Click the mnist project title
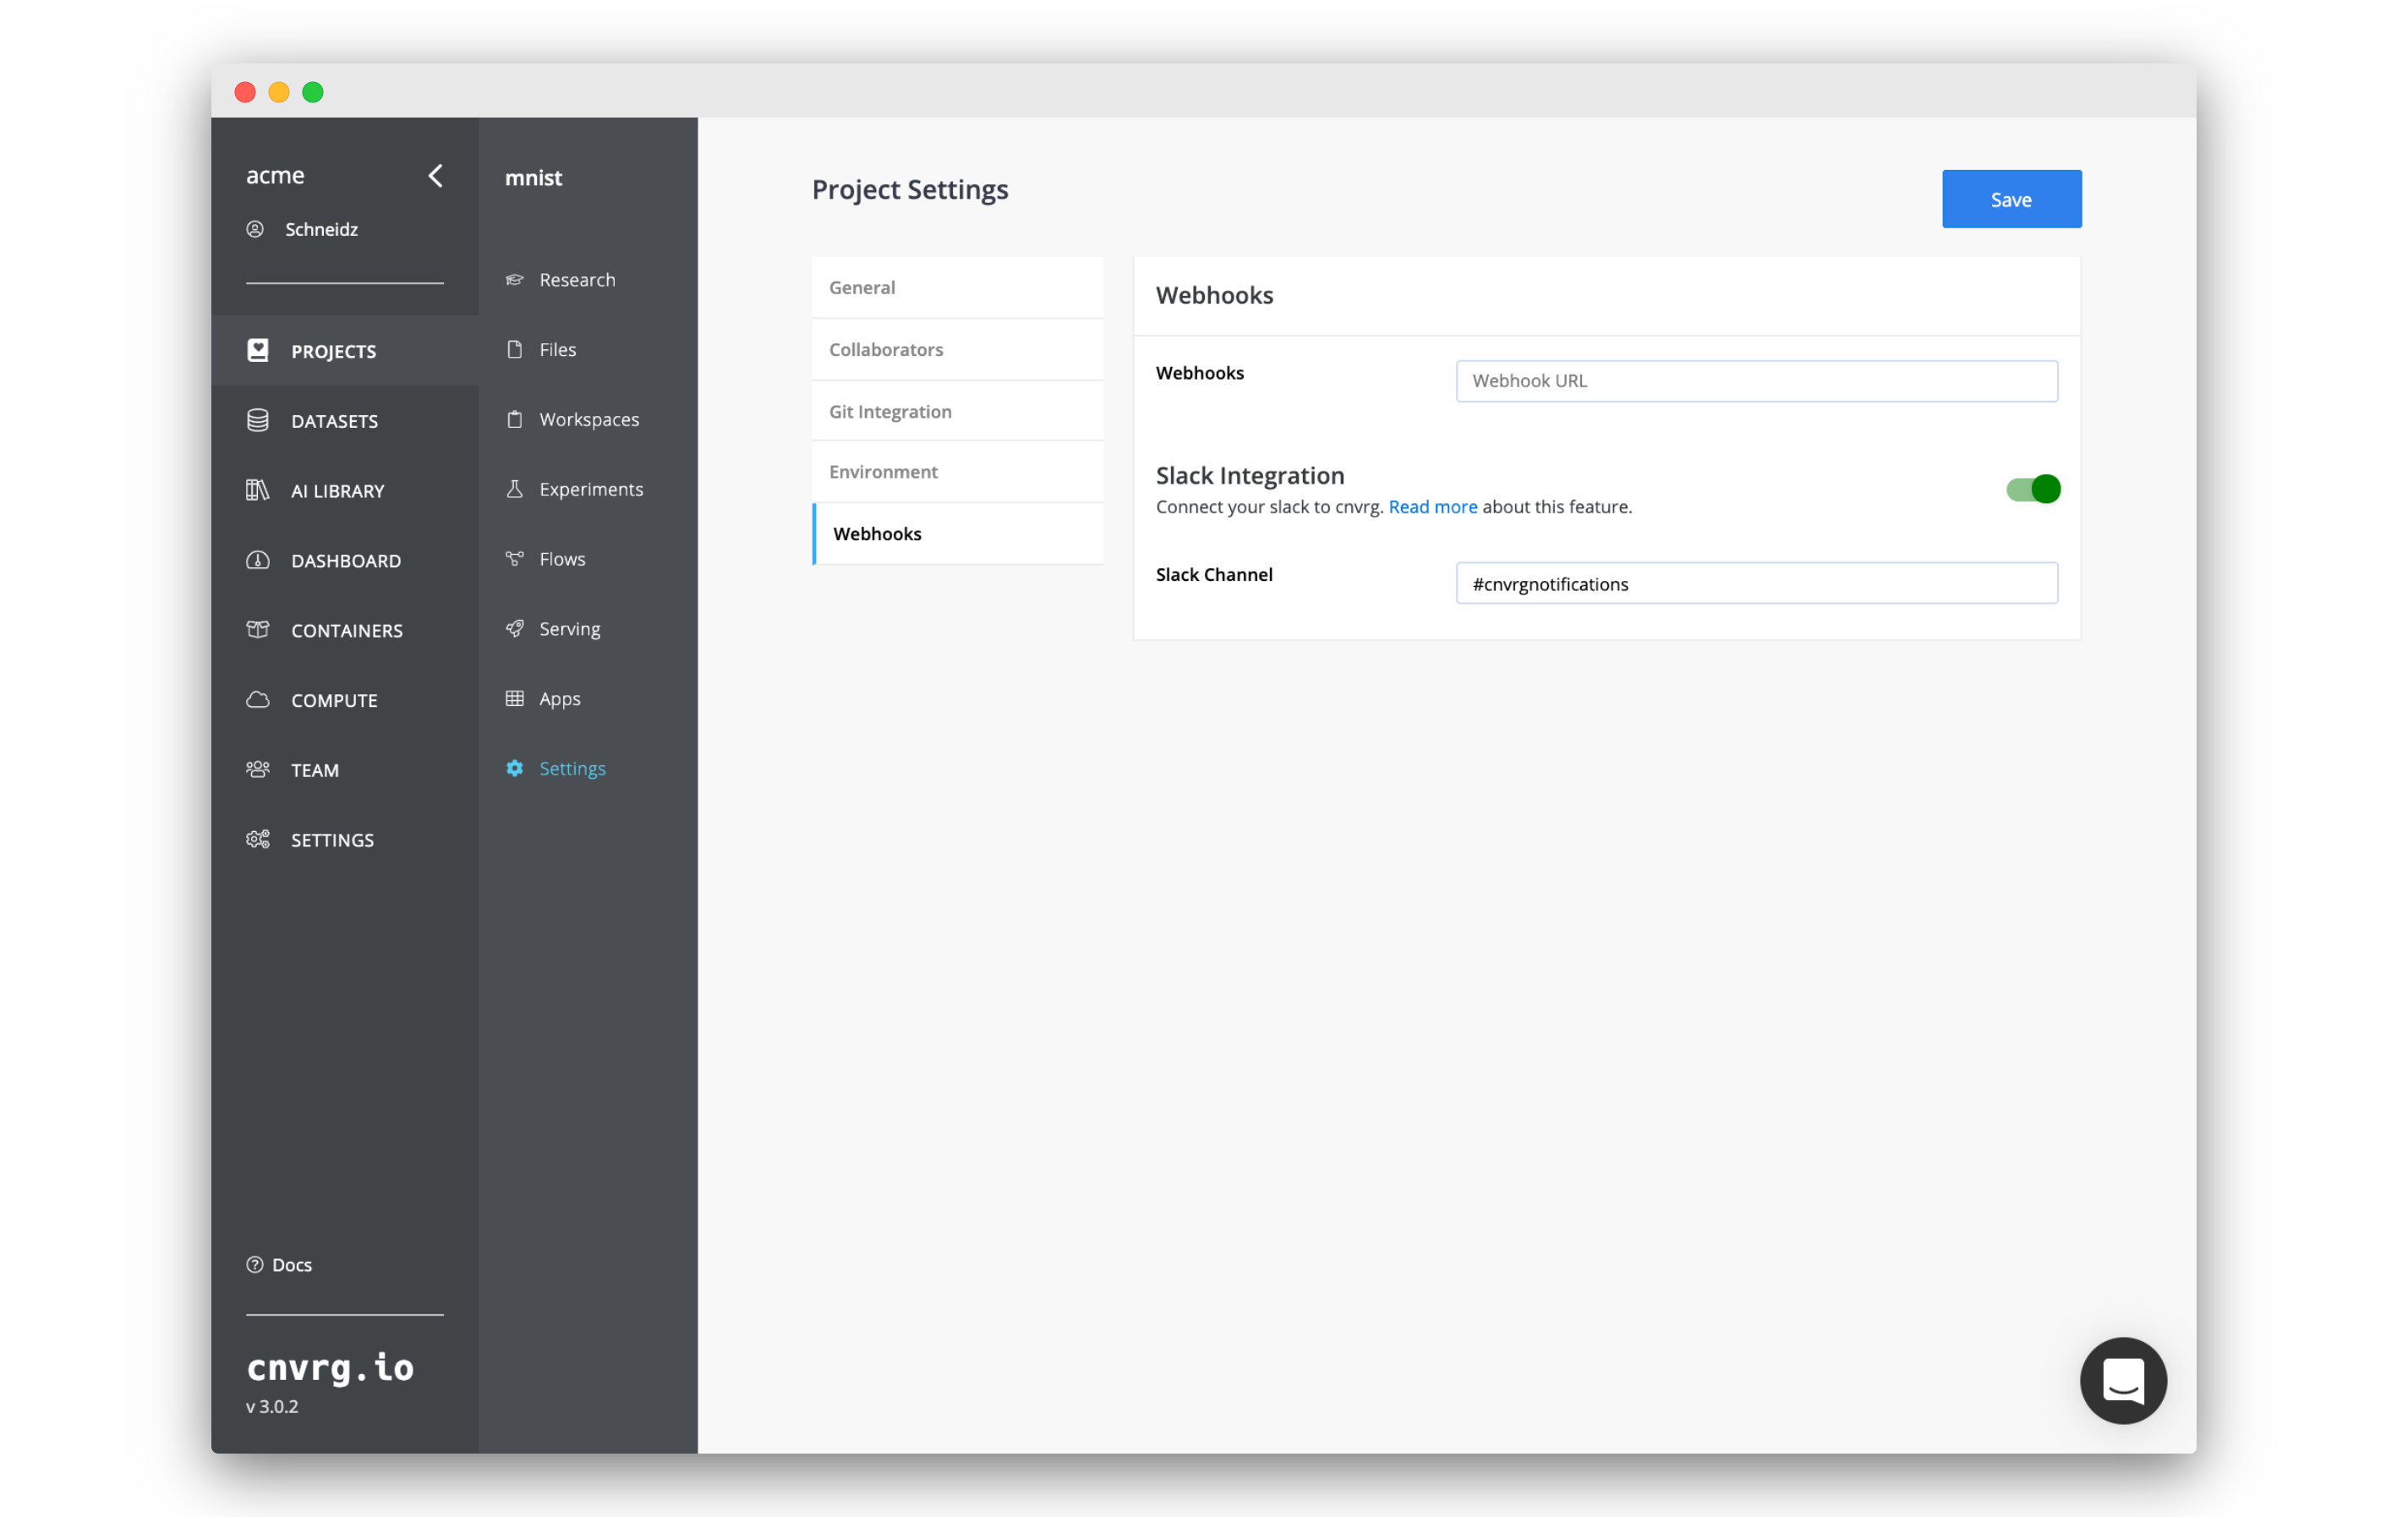The image size is (2408, 1517). (x=533, y=178)
